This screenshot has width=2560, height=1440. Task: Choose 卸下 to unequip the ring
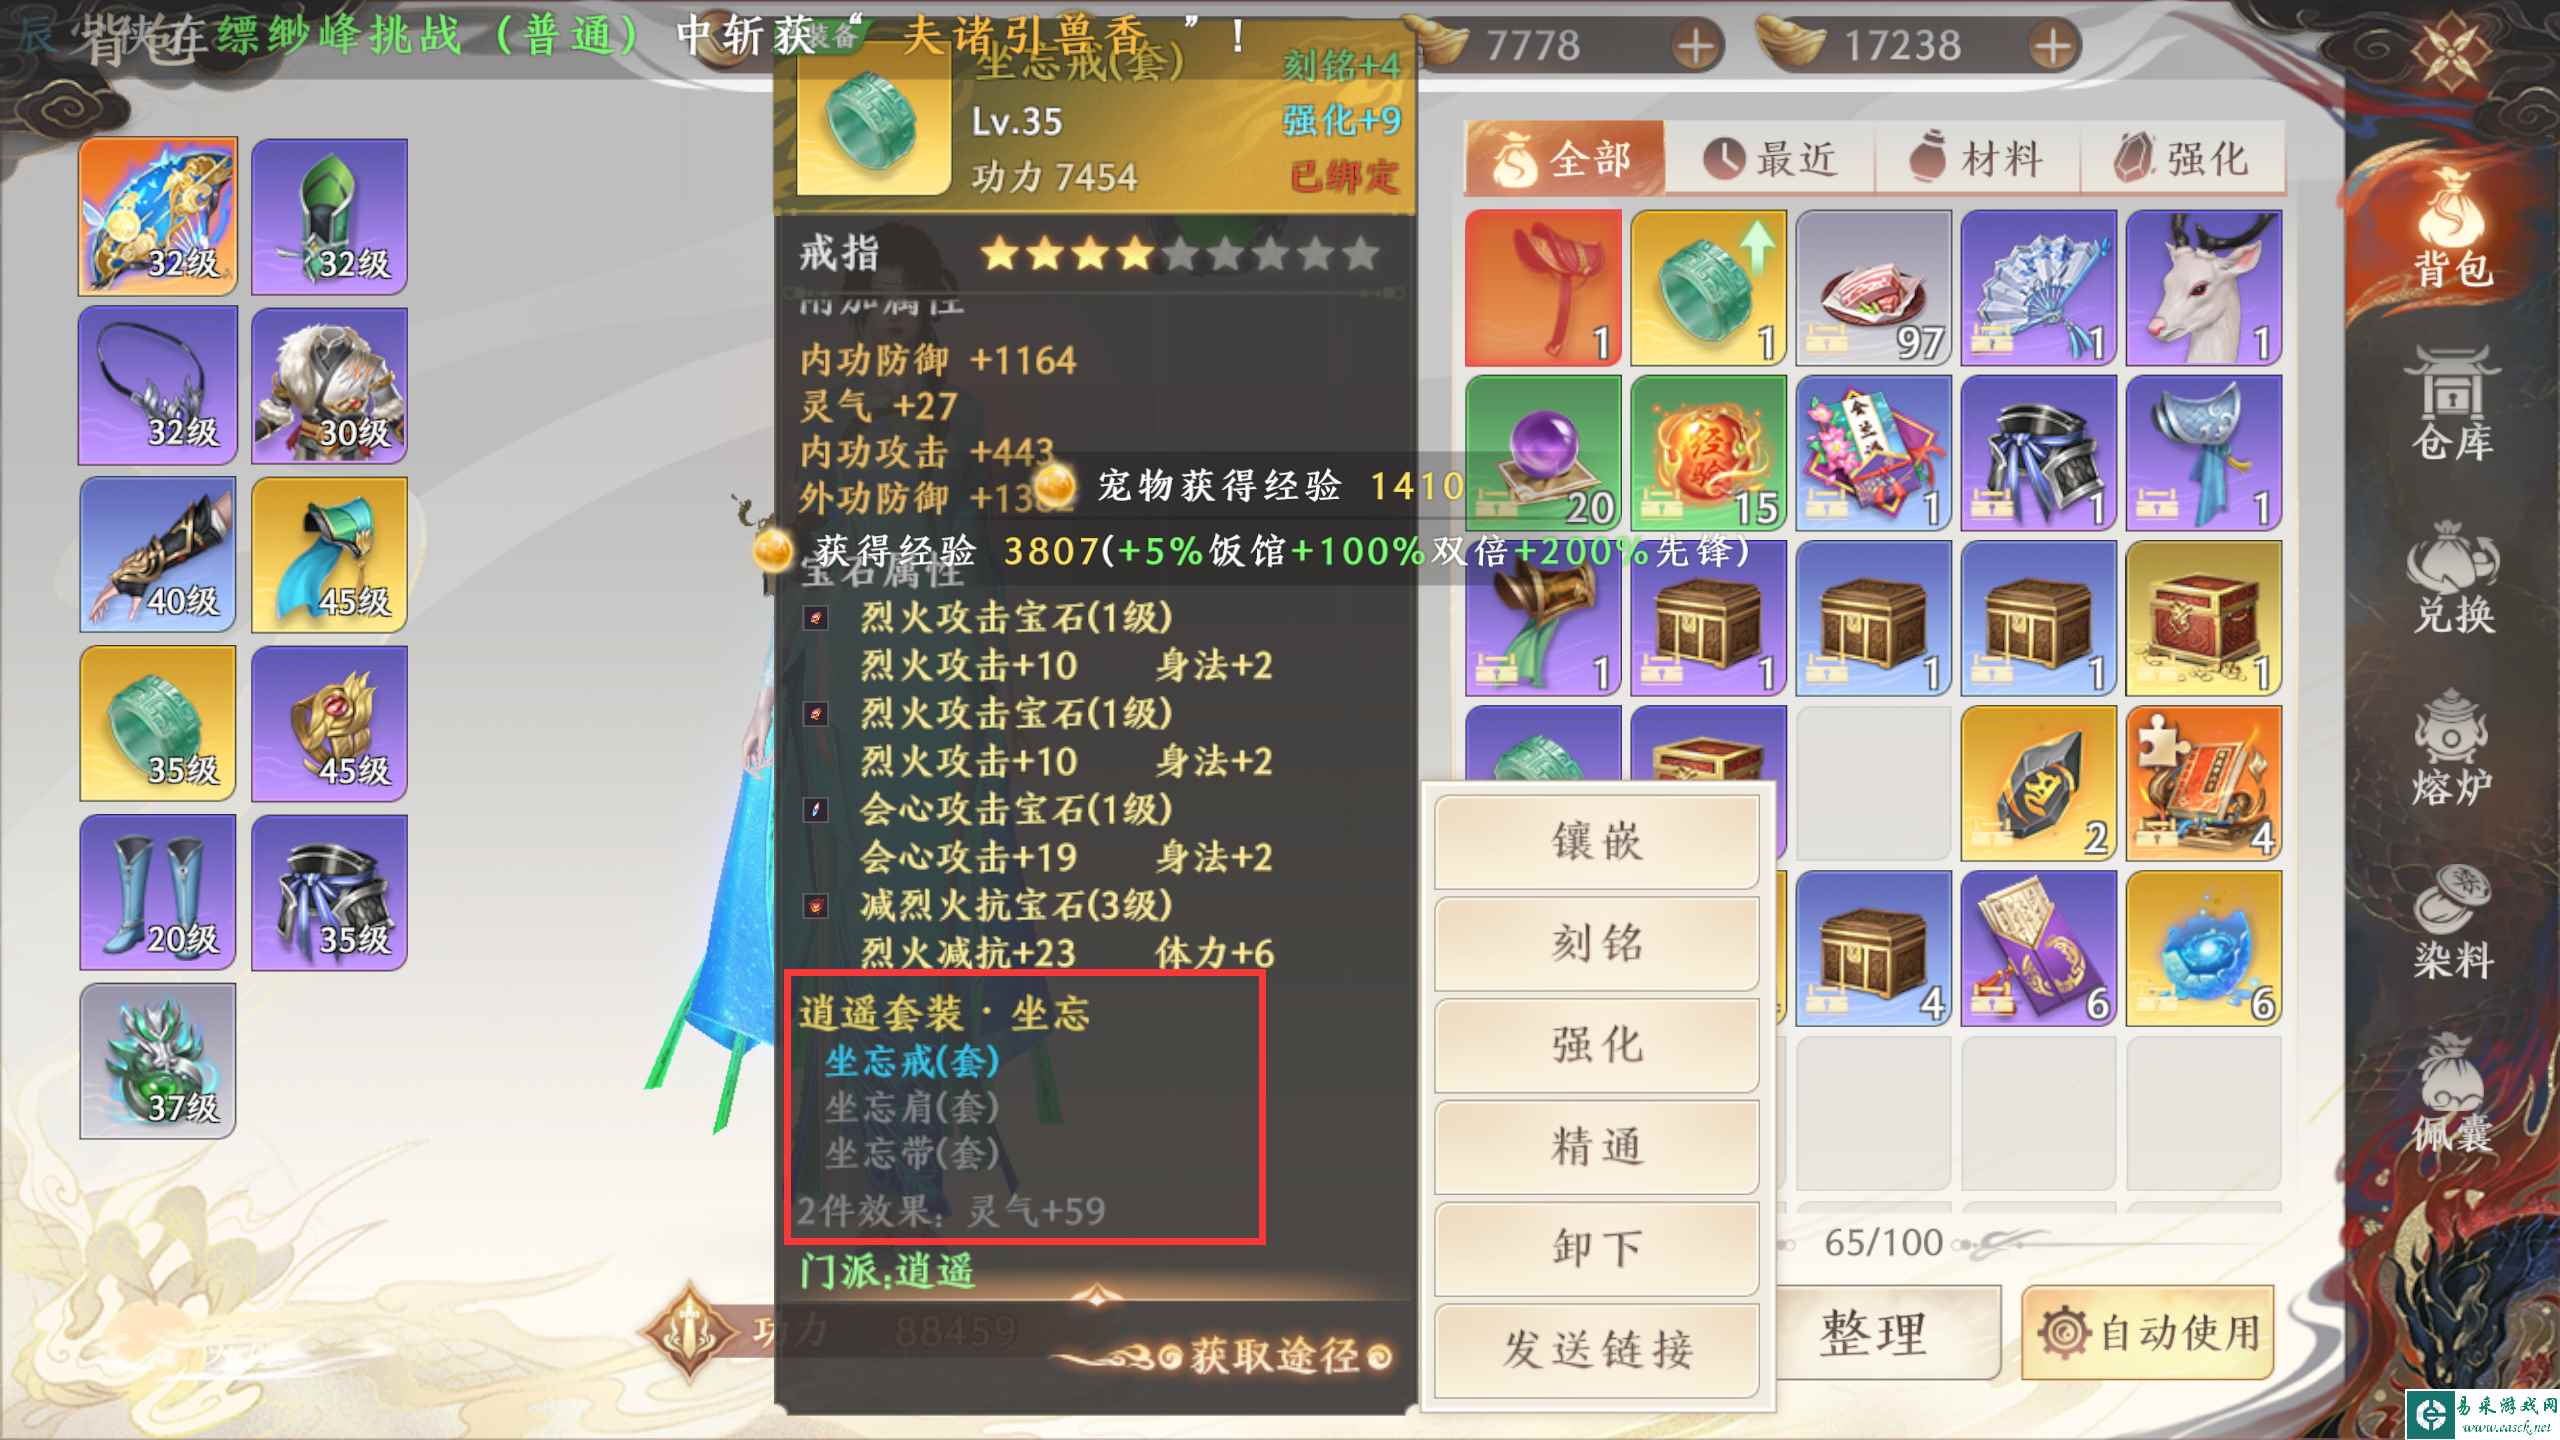[1596, 1248]
